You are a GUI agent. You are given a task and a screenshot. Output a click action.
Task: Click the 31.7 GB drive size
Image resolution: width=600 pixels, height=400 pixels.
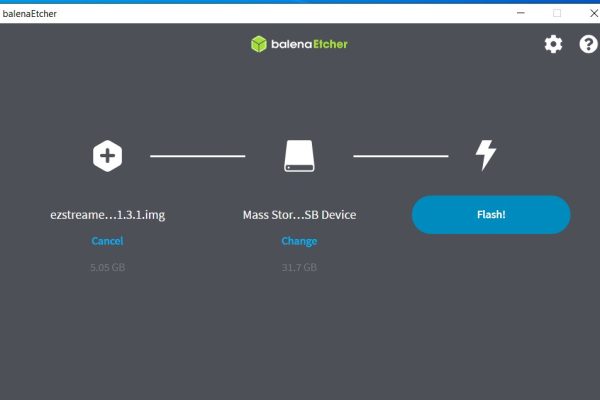299,267
